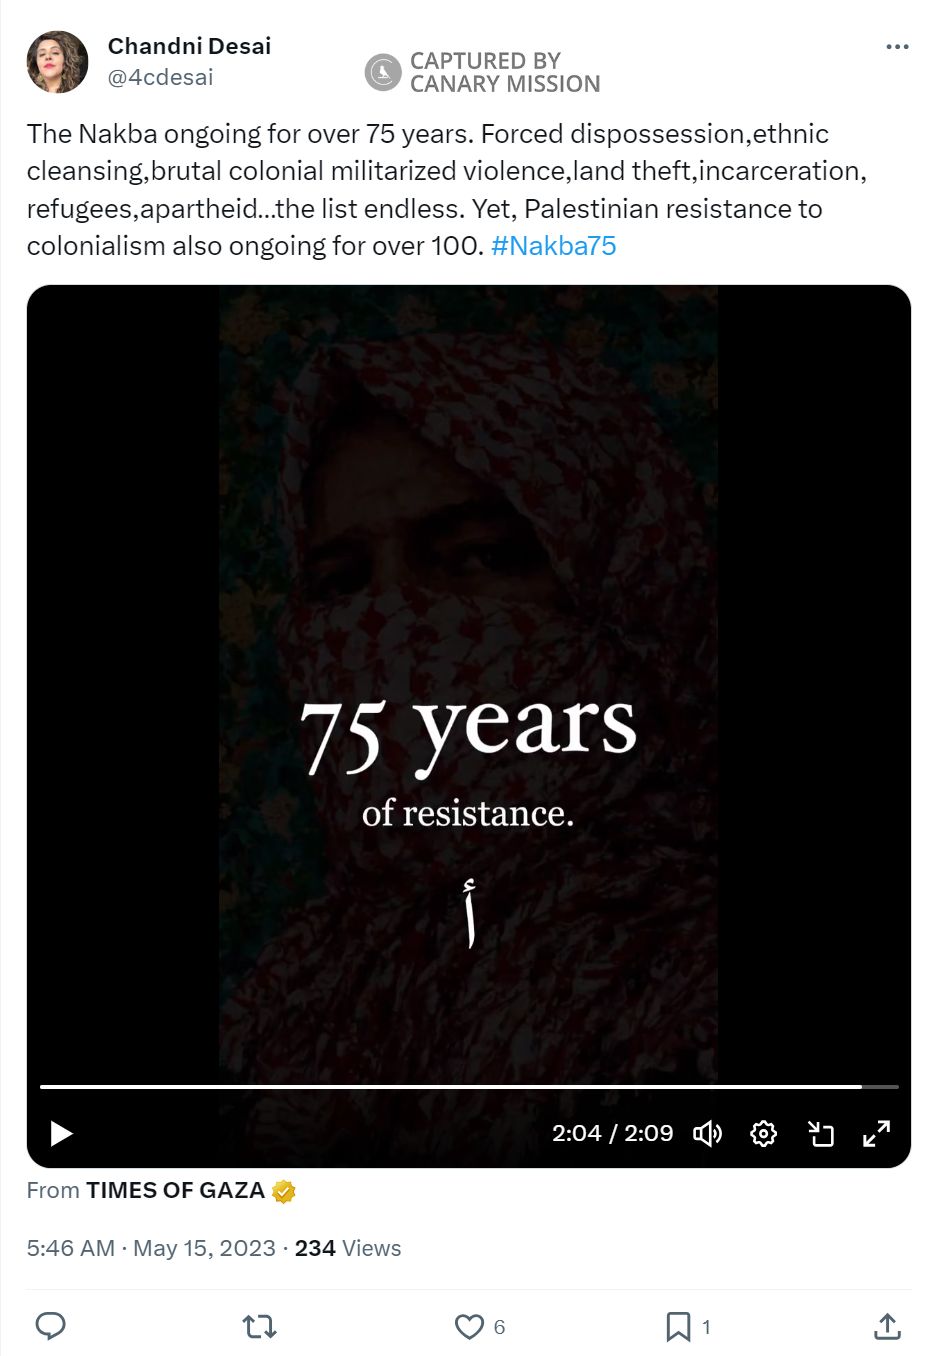
Task: Like the tweet
Action: [468, 1327]
